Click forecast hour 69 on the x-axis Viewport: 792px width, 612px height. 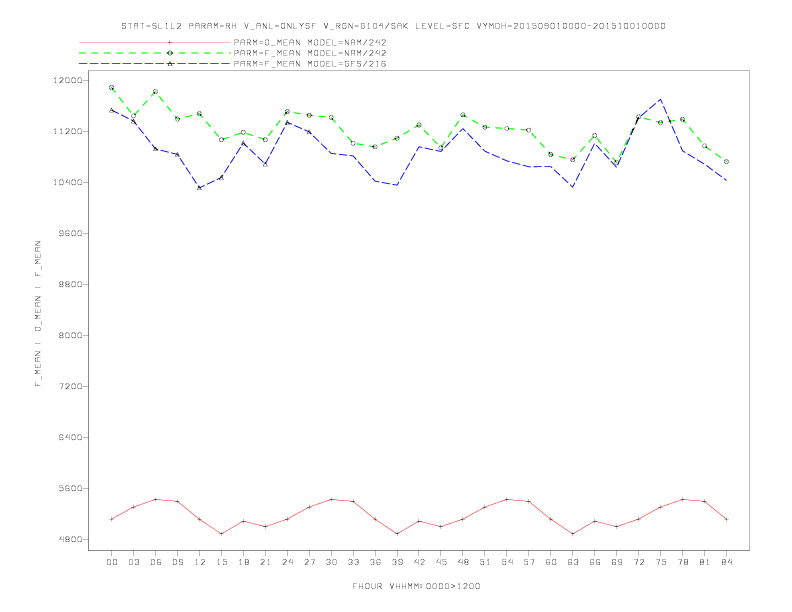pyautogui.click(x=617, y=562)
